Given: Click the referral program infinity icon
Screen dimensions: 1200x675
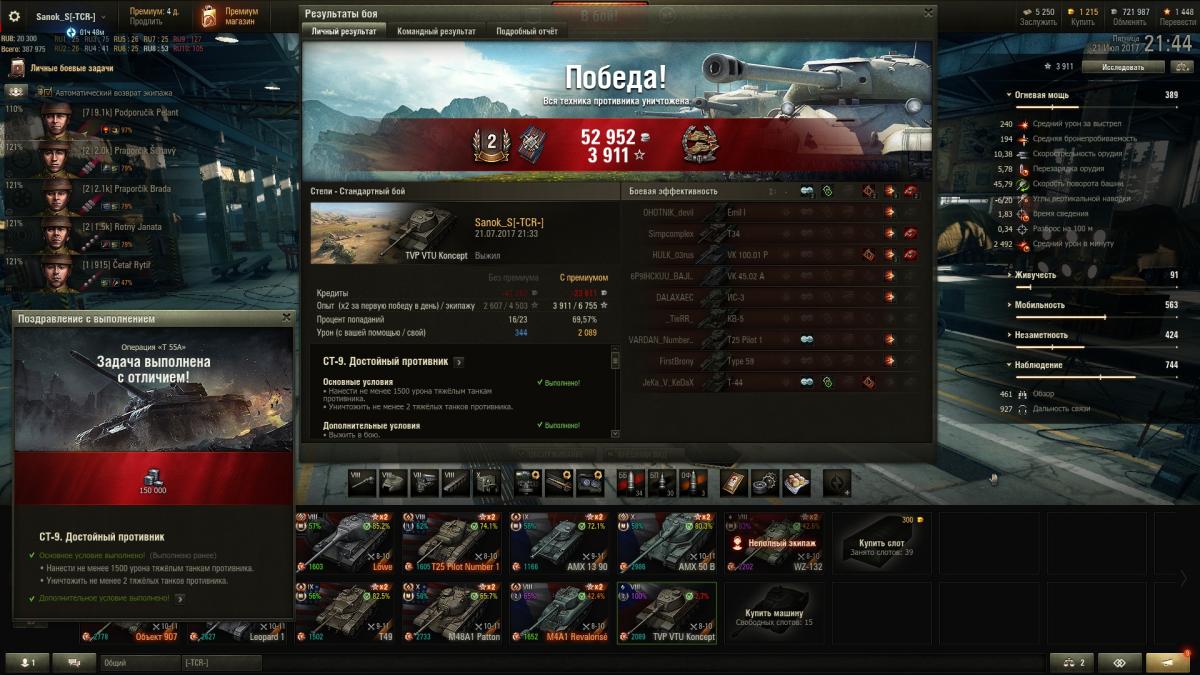Looking at the screenshot, I should (1120, 663).
